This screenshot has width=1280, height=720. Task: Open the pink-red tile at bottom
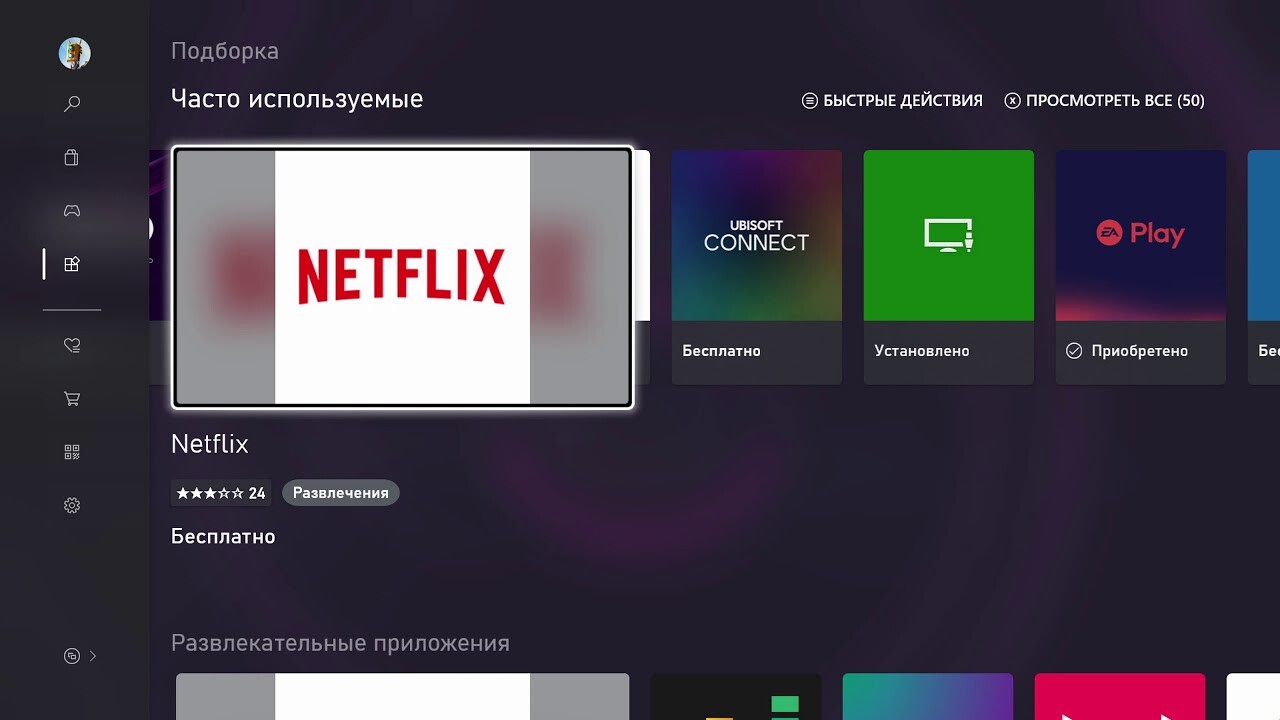pos(1120,697)
